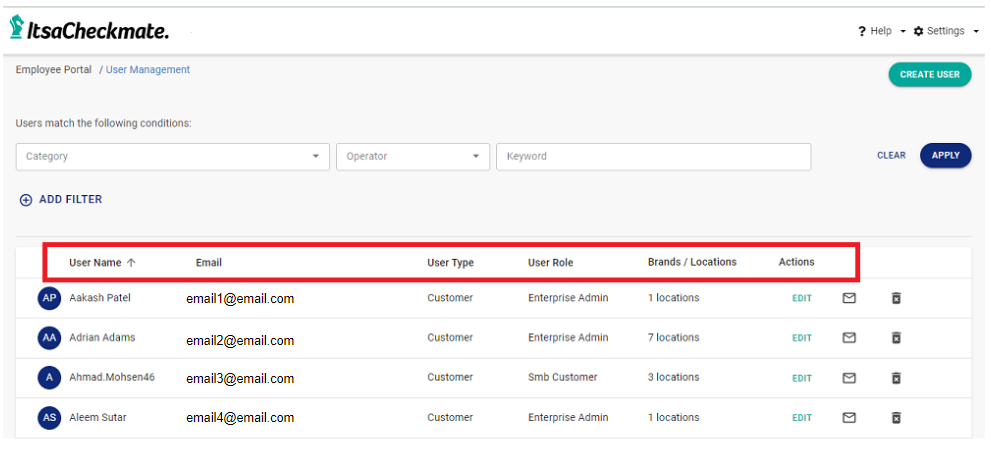Open the Help menu
991x452 pixels.
click(x=880, y=31)
